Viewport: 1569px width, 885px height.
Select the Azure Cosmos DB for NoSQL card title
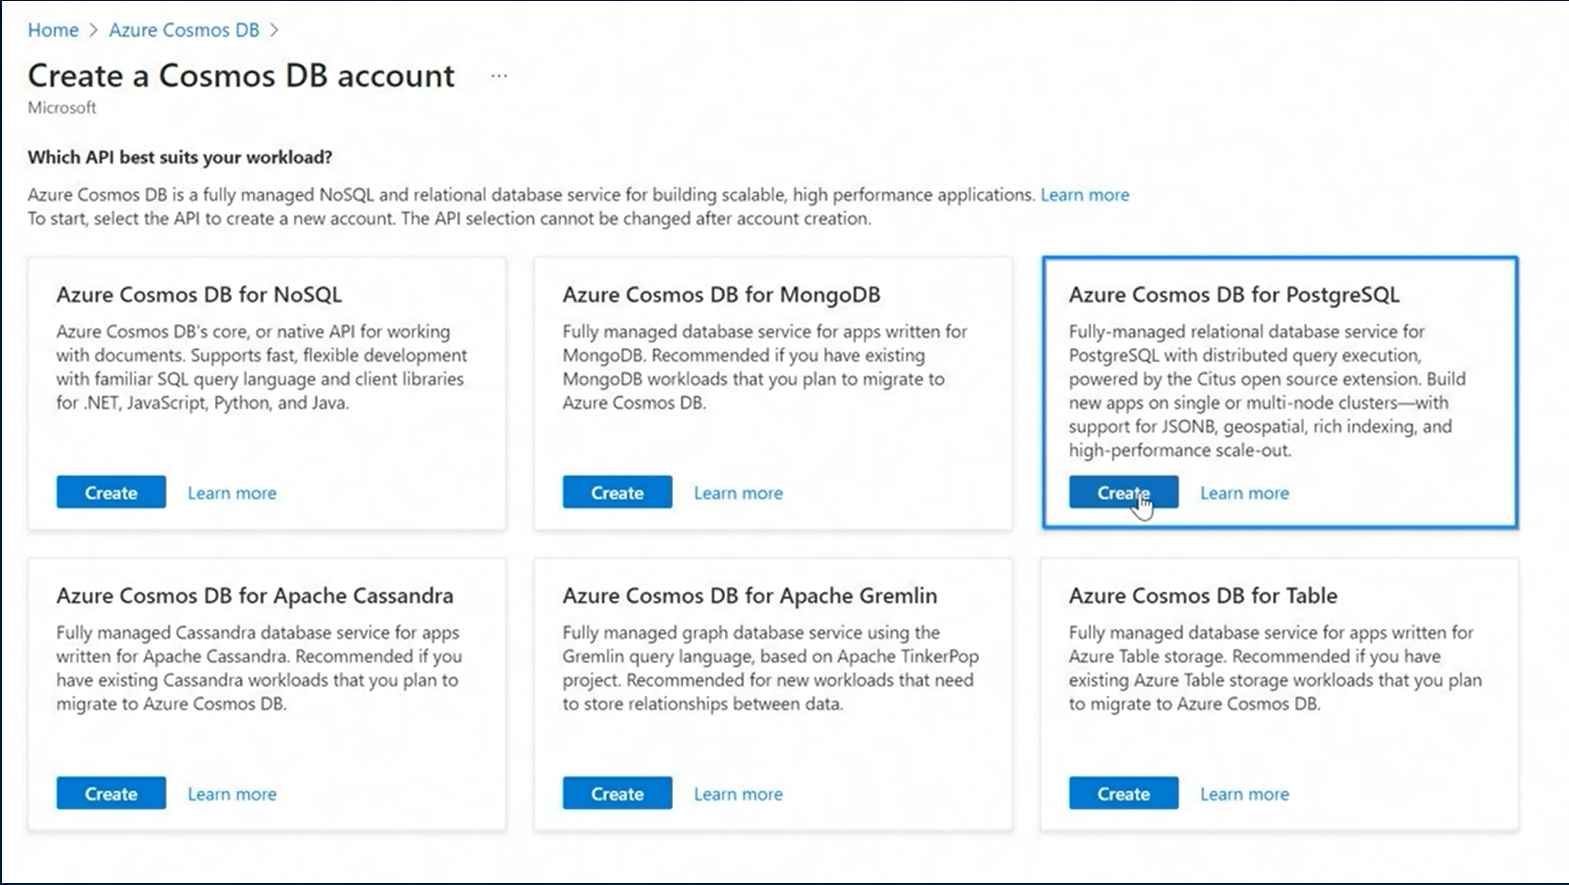click(x=199, y=295)
